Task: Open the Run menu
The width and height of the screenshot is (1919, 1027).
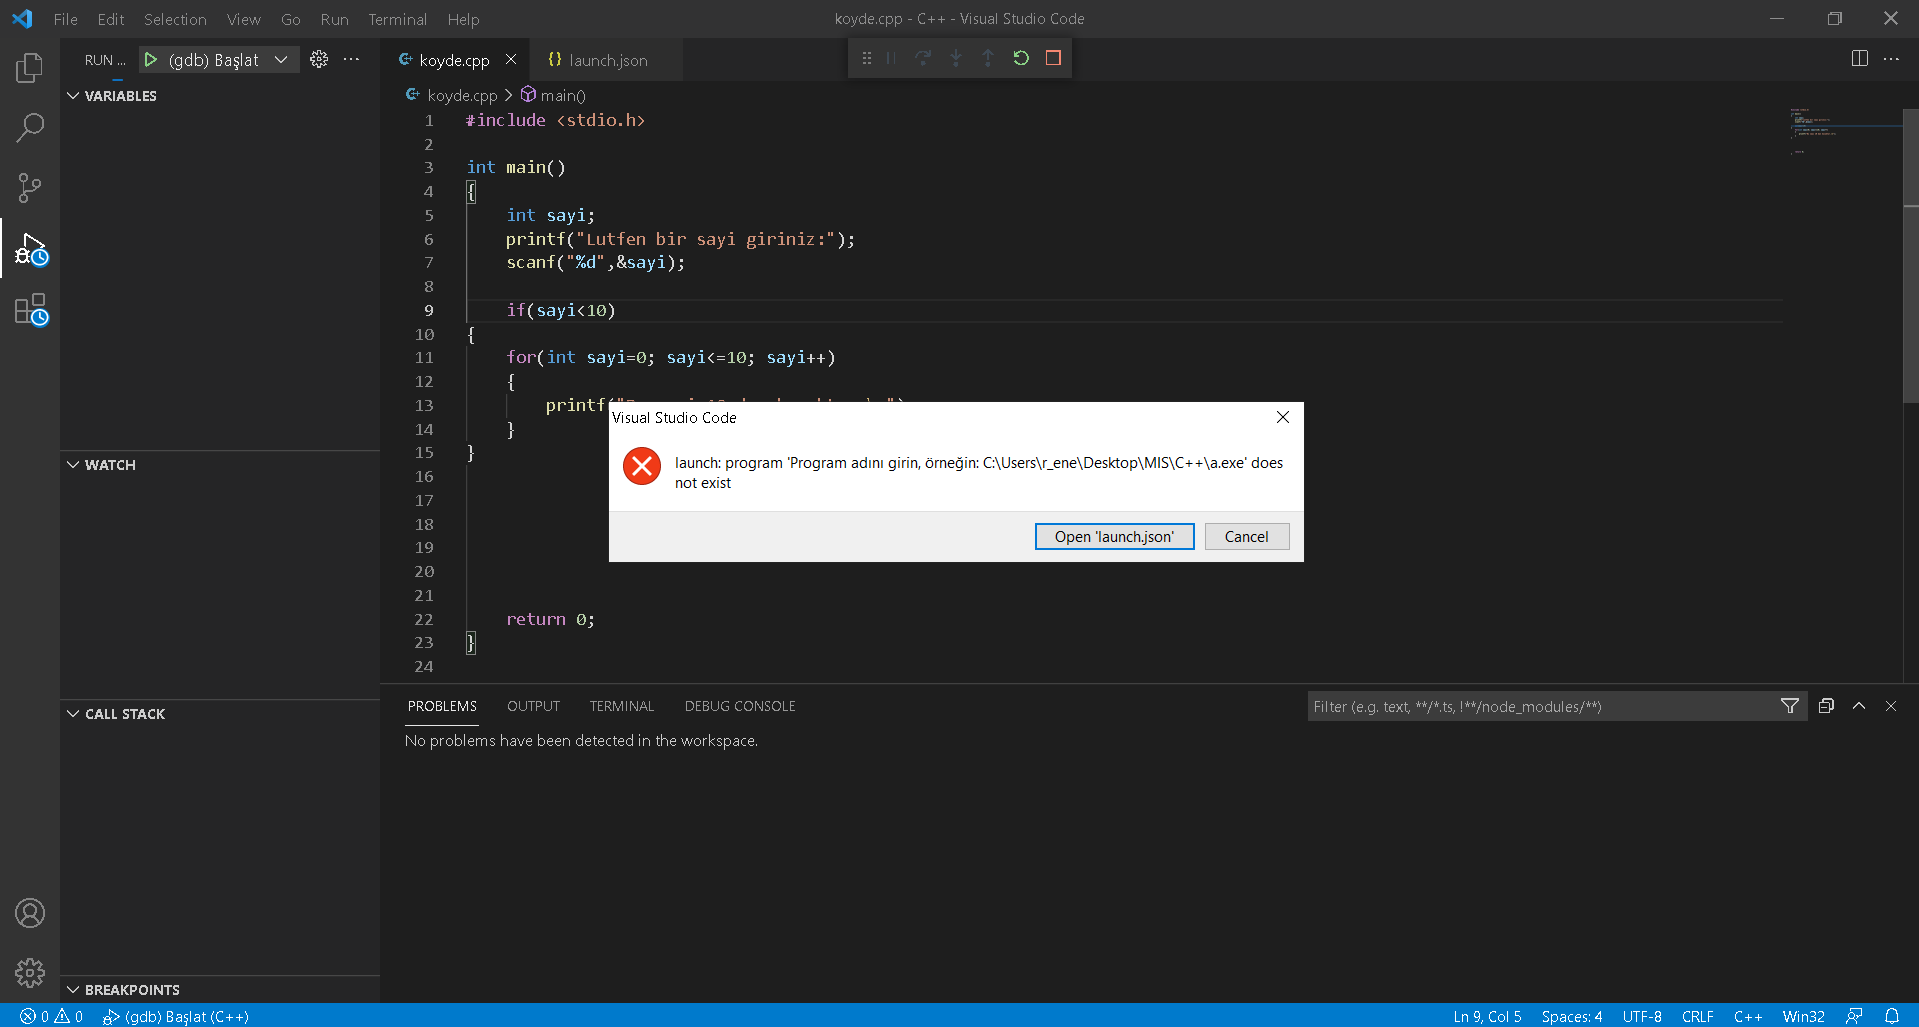Action: 335,19
